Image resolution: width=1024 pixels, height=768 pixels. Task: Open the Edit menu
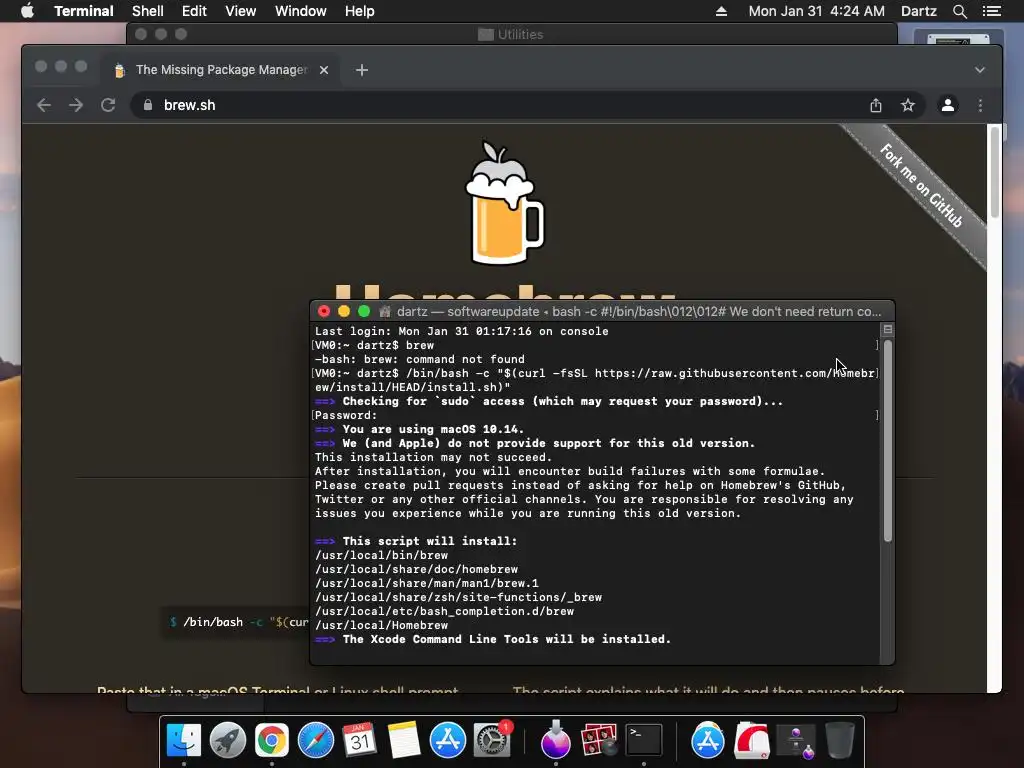(x=194, y=11)
